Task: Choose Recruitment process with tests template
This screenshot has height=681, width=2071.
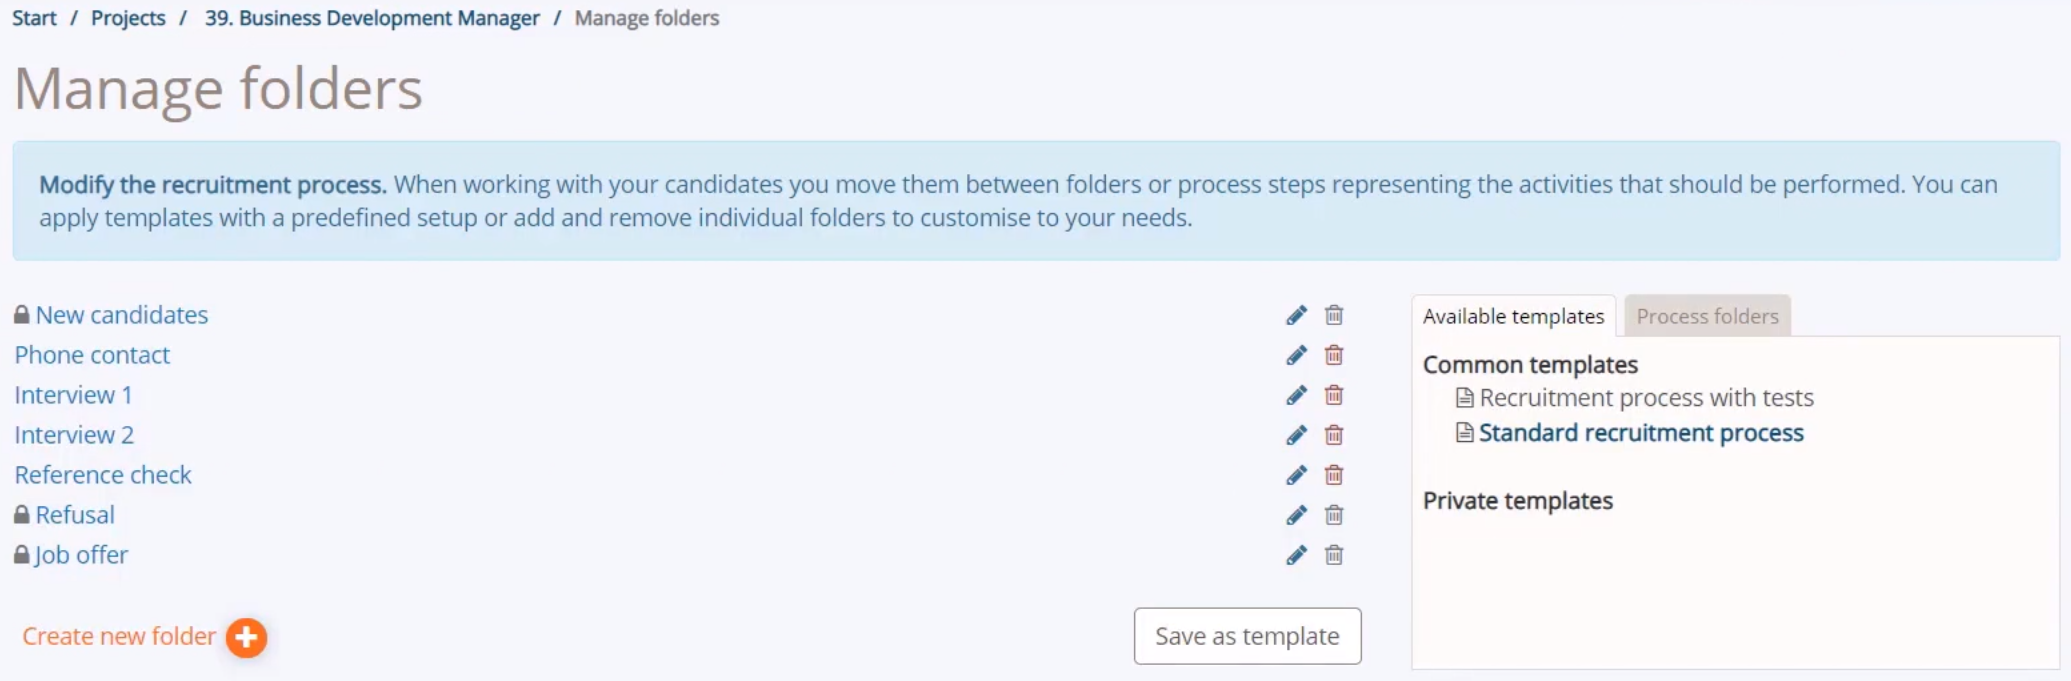Action: tap(1646, 398)
